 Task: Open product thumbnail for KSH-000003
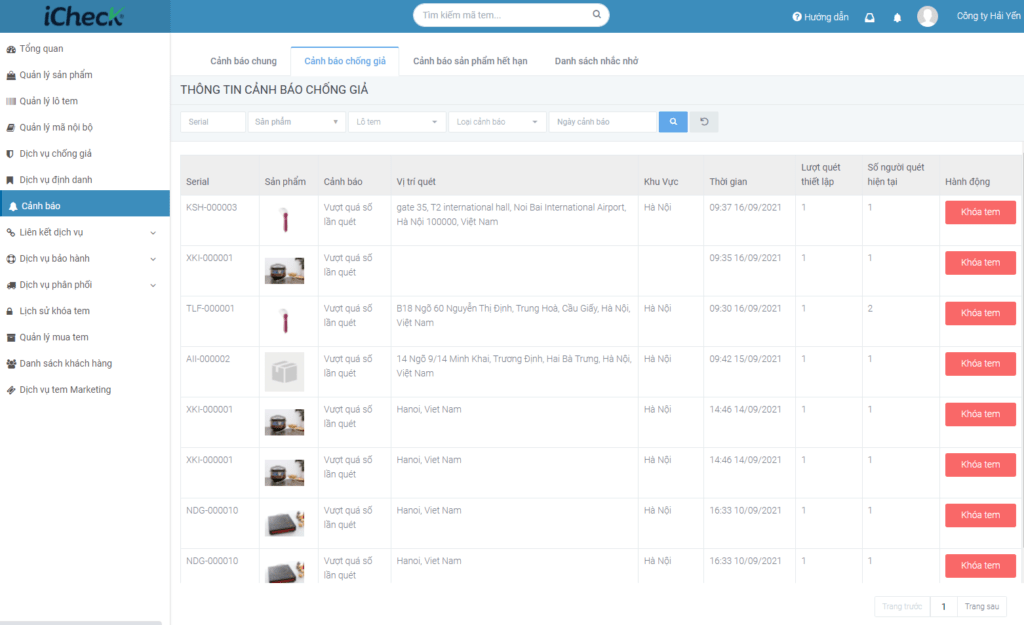tap(285, 220)
